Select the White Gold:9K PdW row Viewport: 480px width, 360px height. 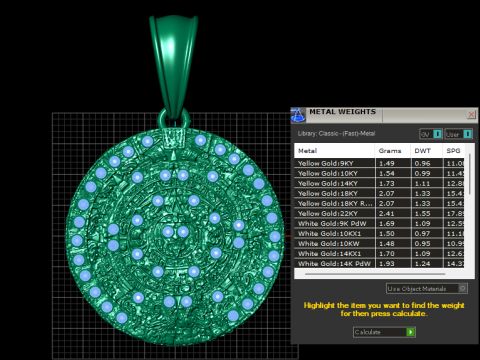[379, 223]
